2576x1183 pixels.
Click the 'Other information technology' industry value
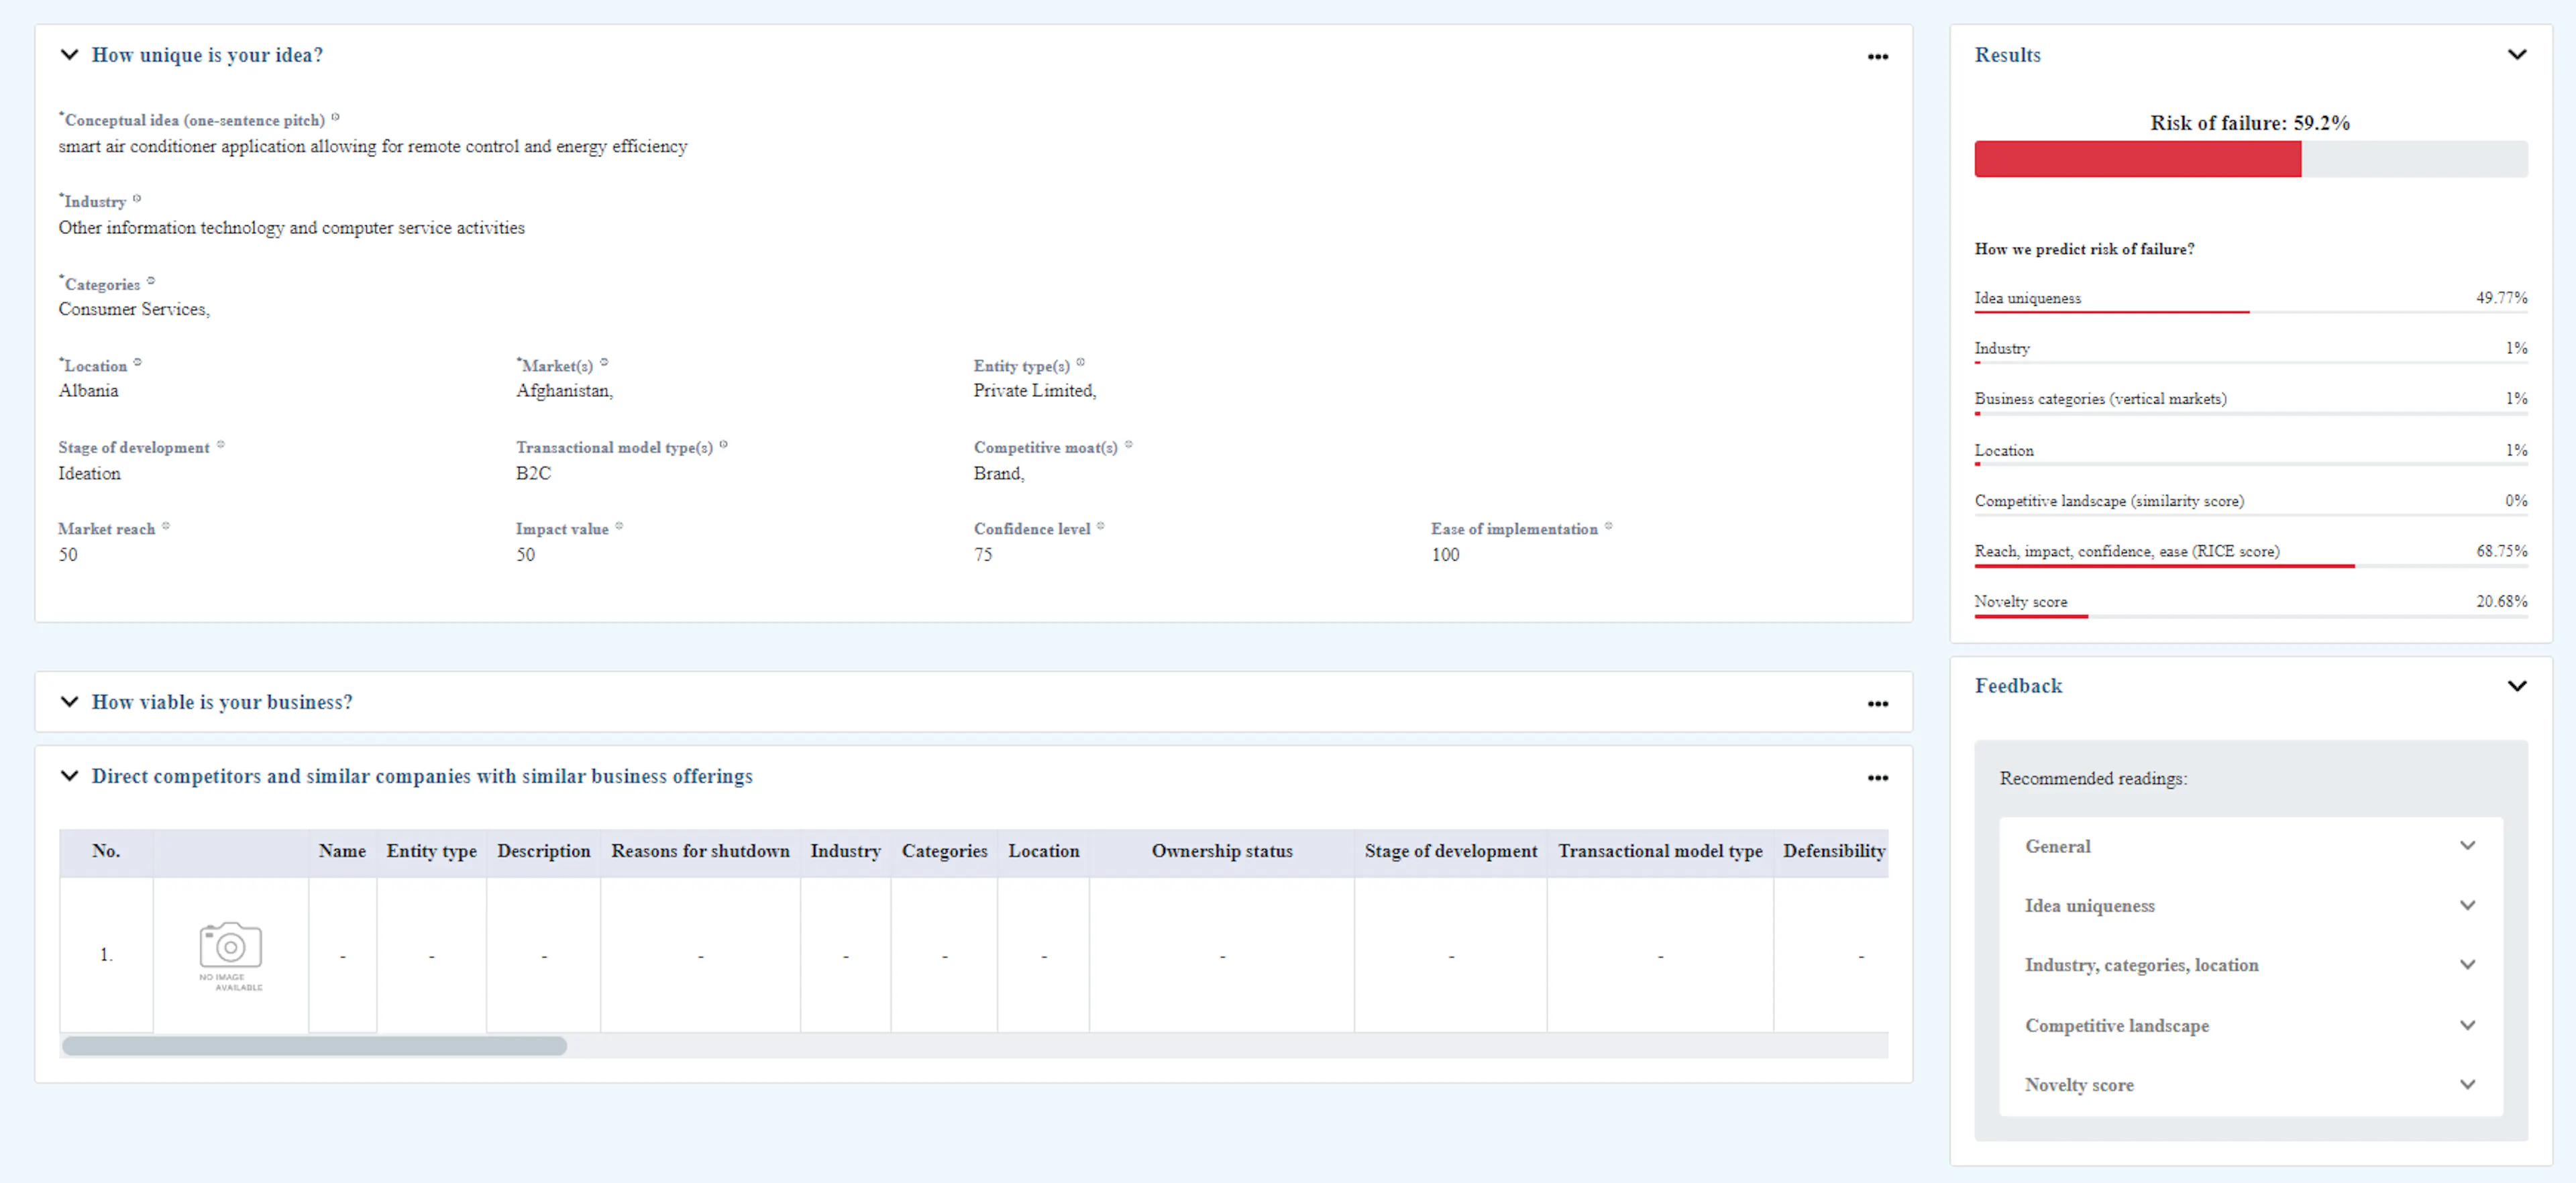(291, 228)
